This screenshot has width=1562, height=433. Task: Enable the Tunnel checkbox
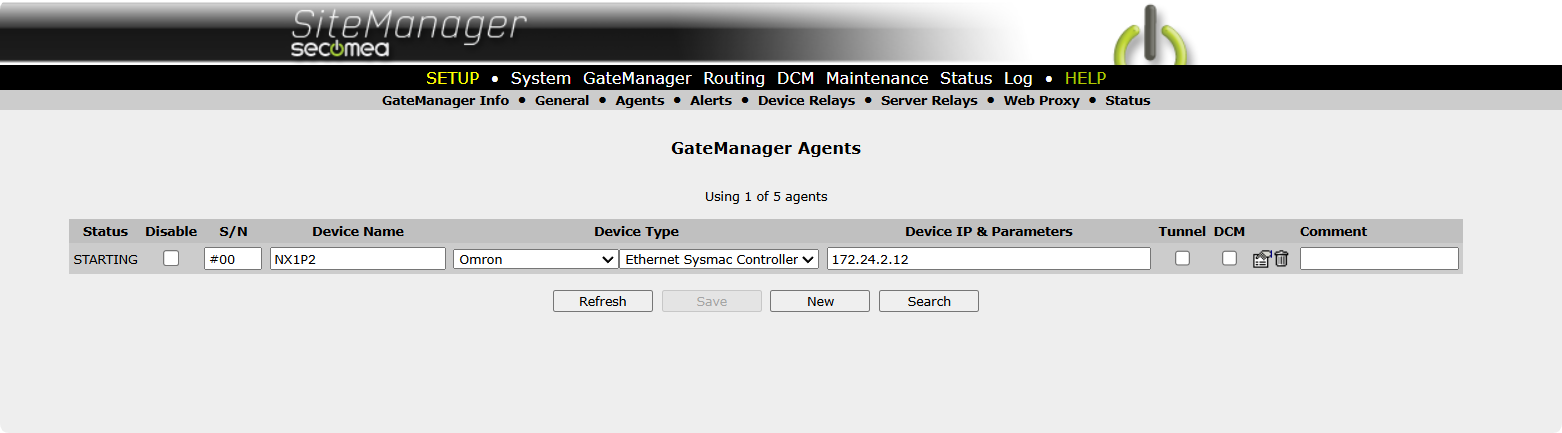1182,258
